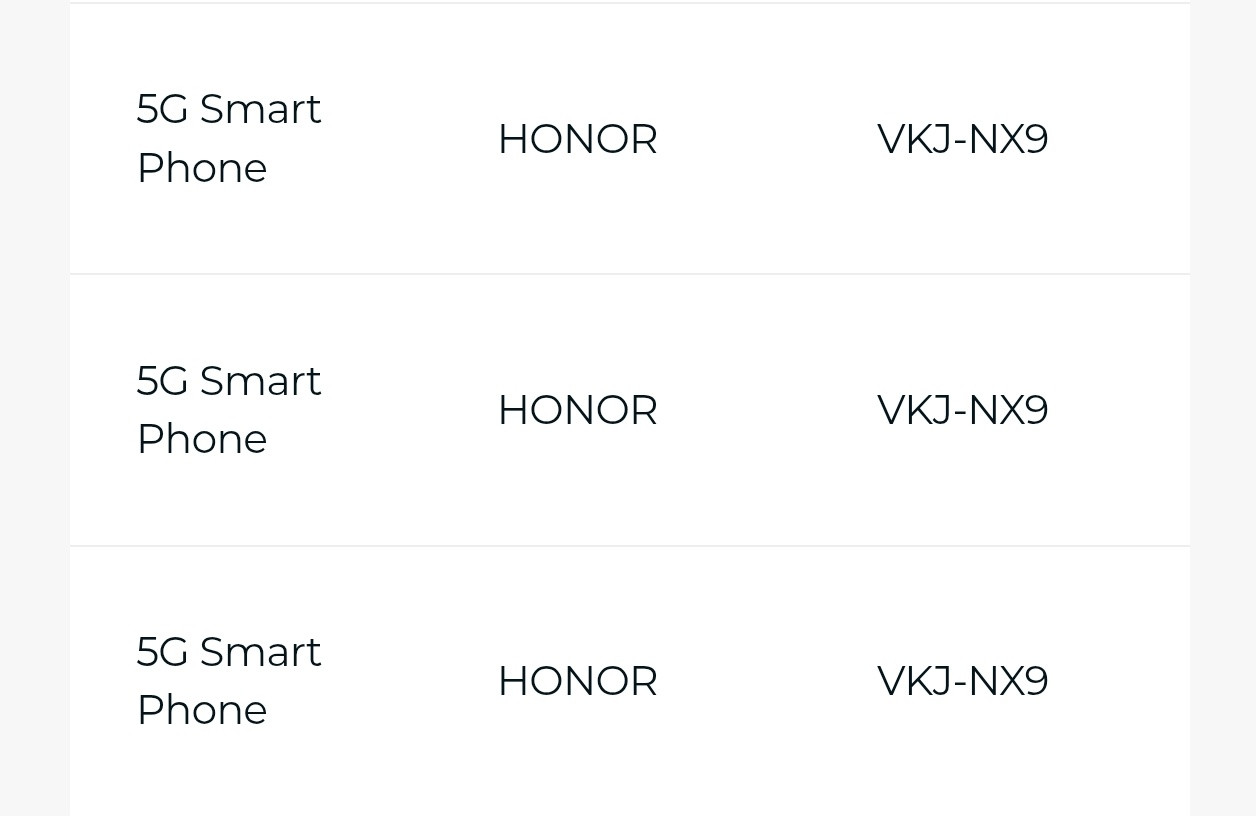Click the word Phone in the third row

(x=202, y=710)
